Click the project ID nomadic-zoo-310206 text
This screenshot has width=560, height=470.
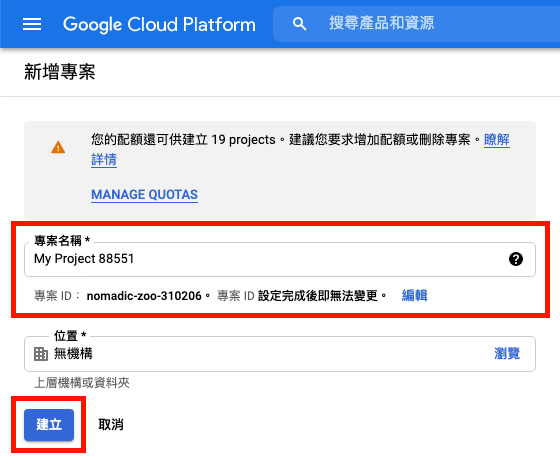coord(144,296)
